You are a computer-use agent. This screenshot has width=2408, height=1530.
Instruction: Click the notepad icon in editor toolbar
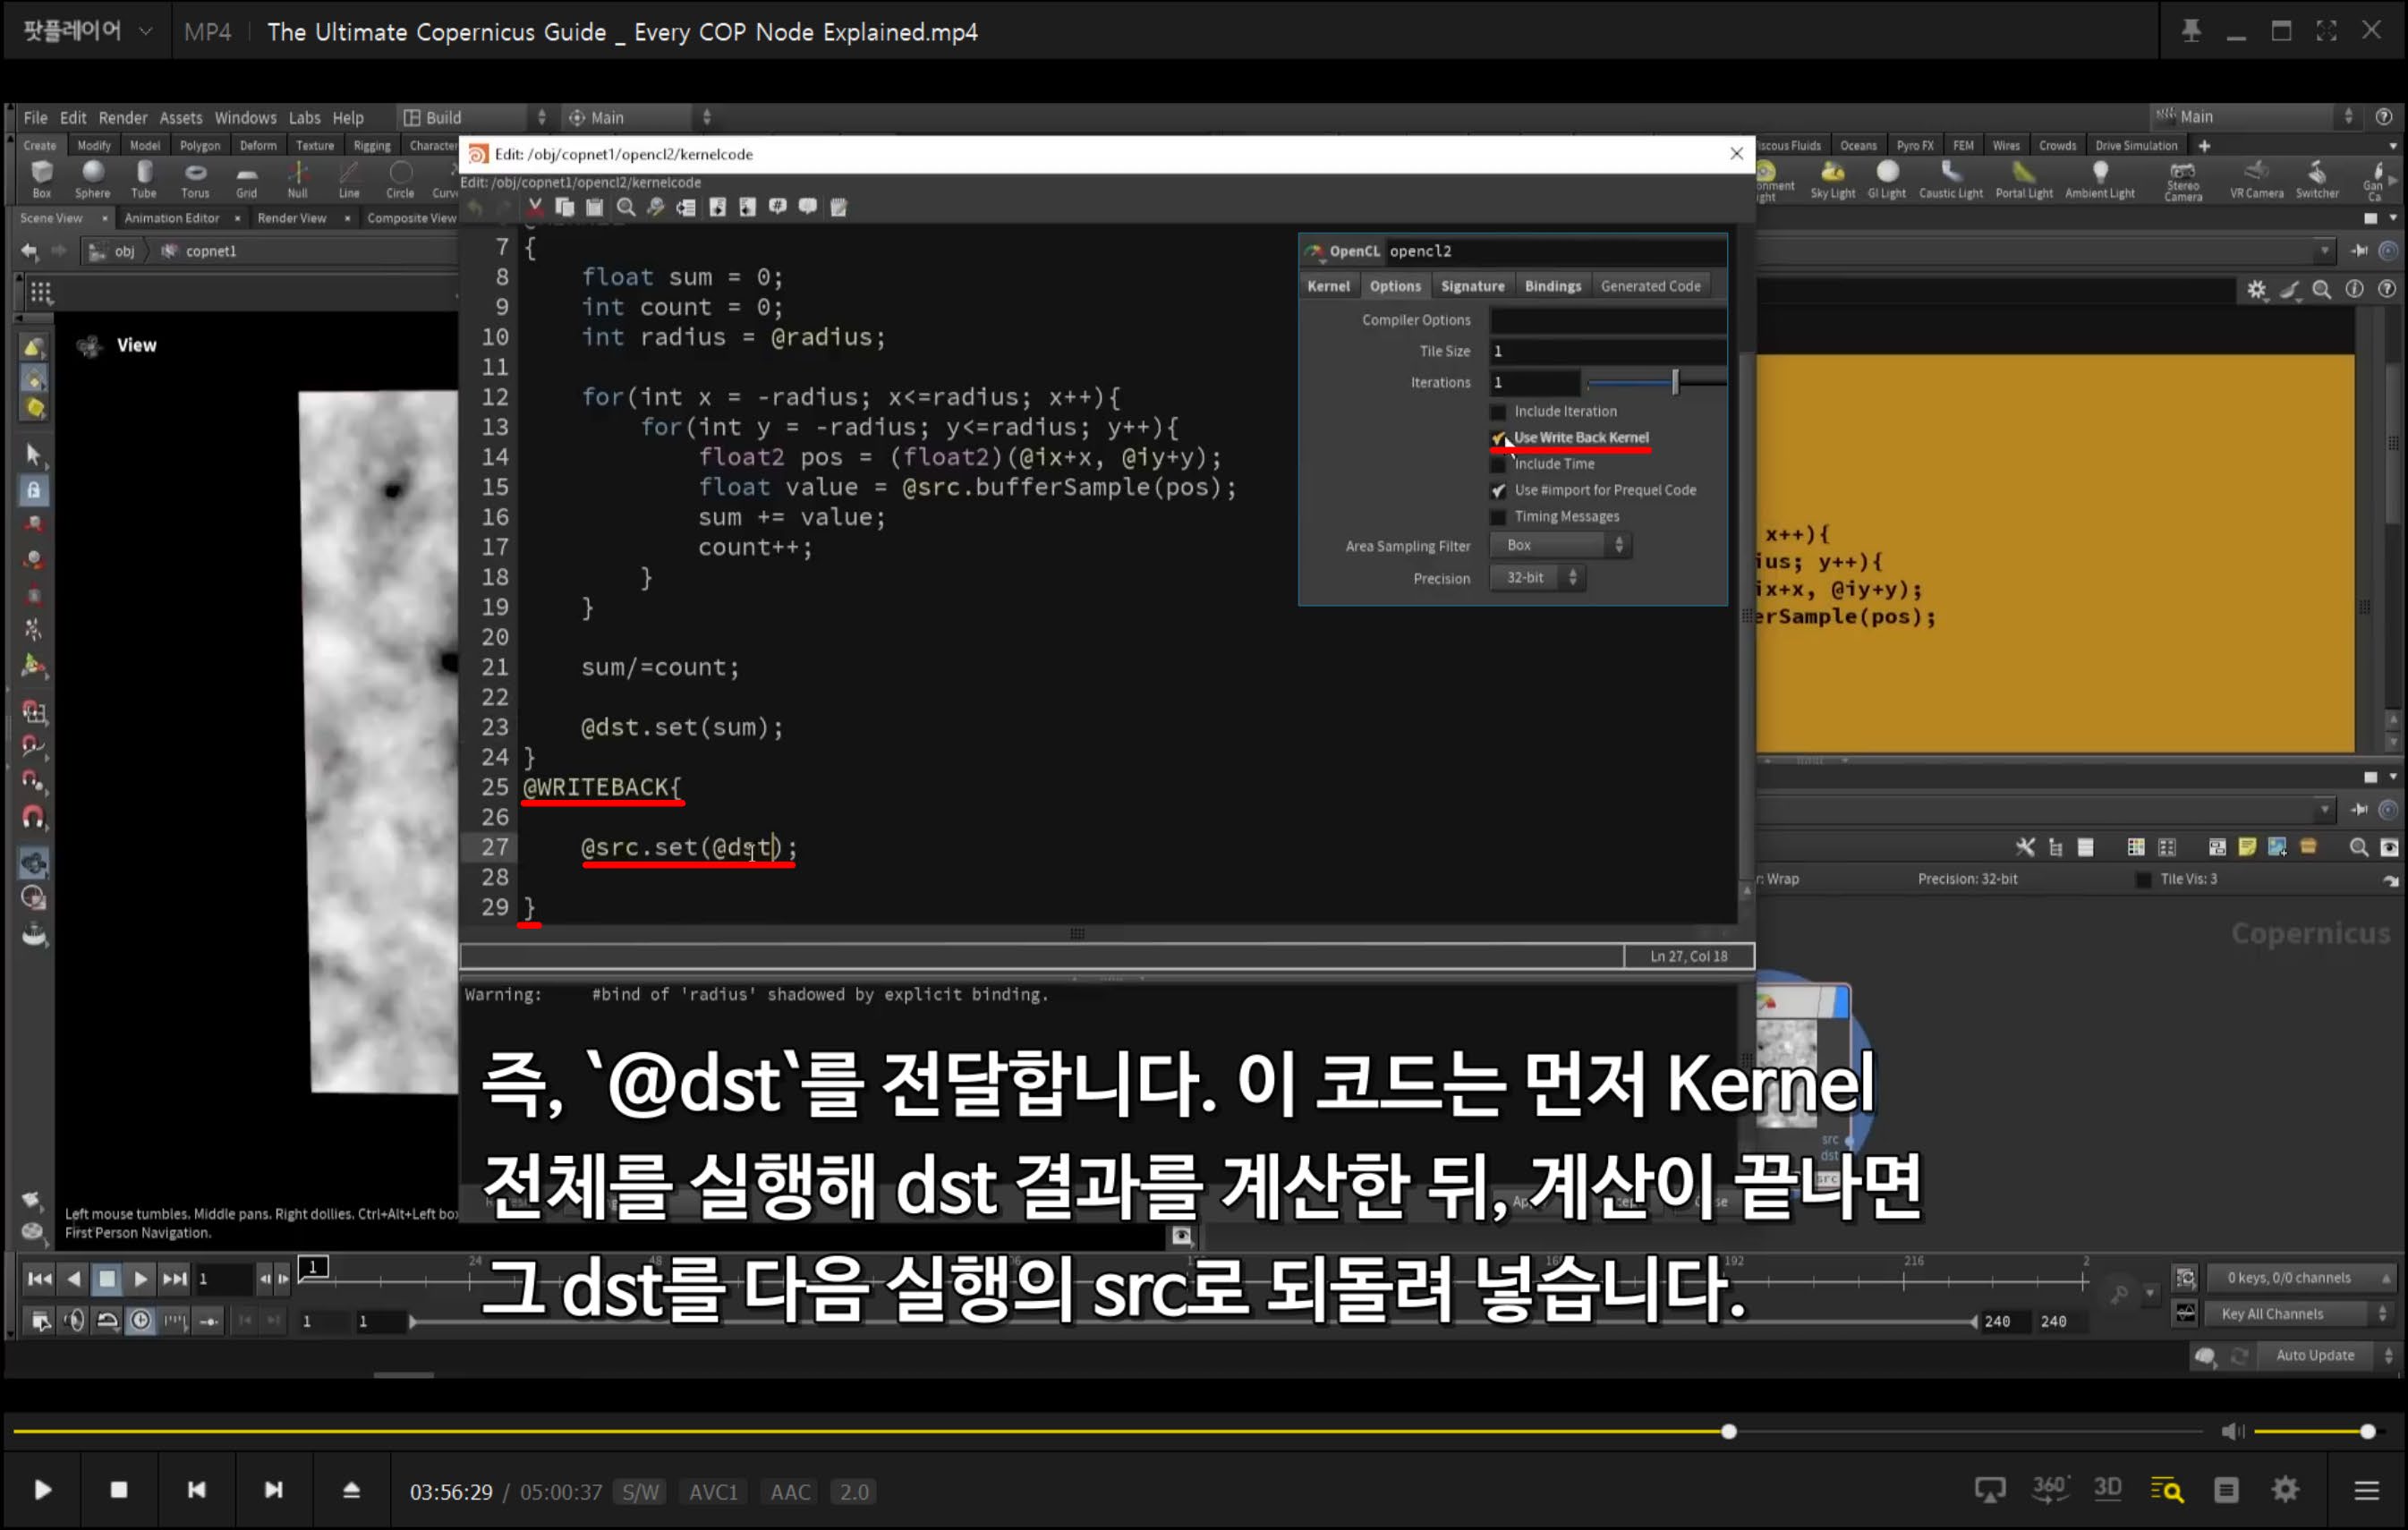point(839,207)
